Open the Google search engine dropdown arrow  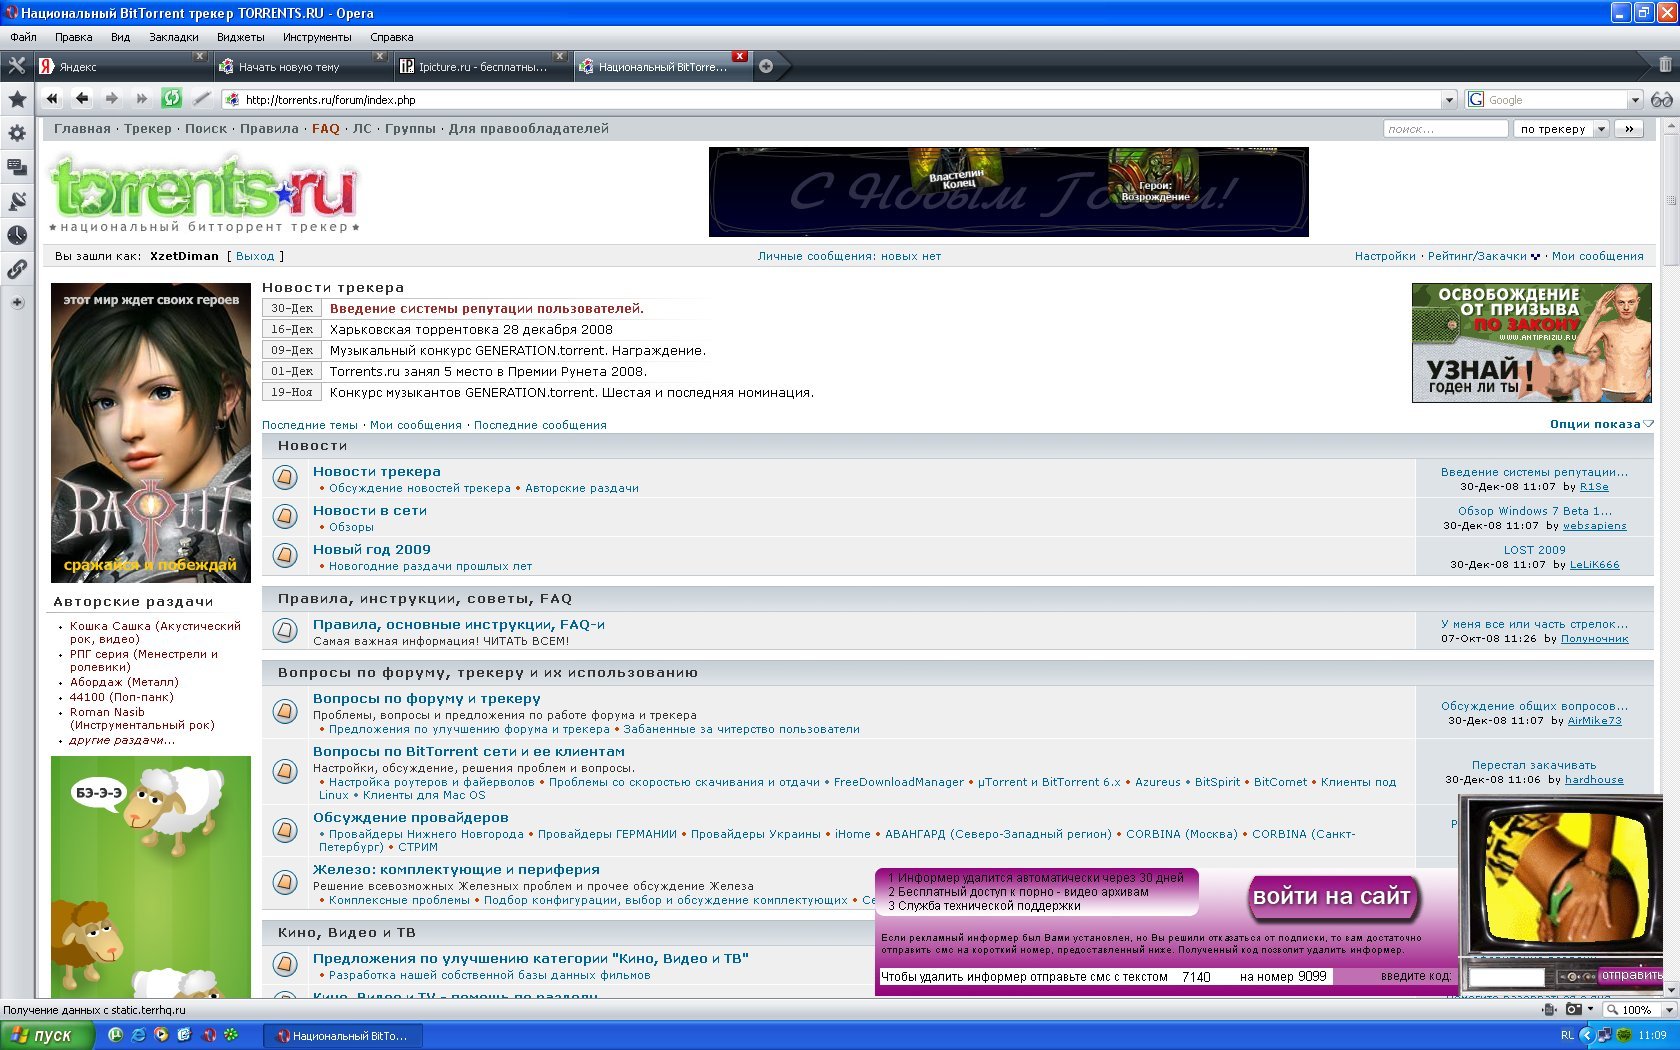1636,99
